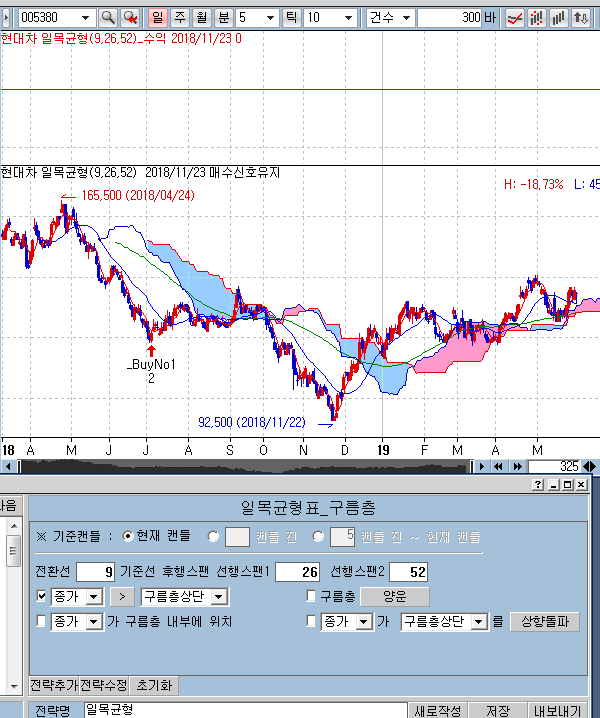Click the candlestick chart type icon

(537, 18)
